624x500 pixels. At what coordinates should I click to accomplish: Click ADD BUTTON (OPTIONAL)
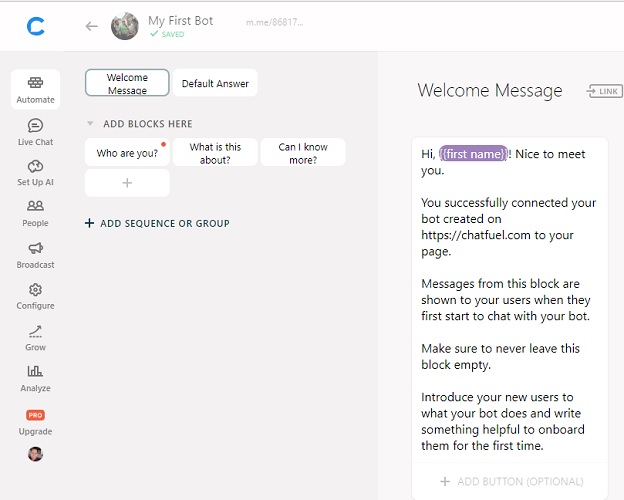511,481
